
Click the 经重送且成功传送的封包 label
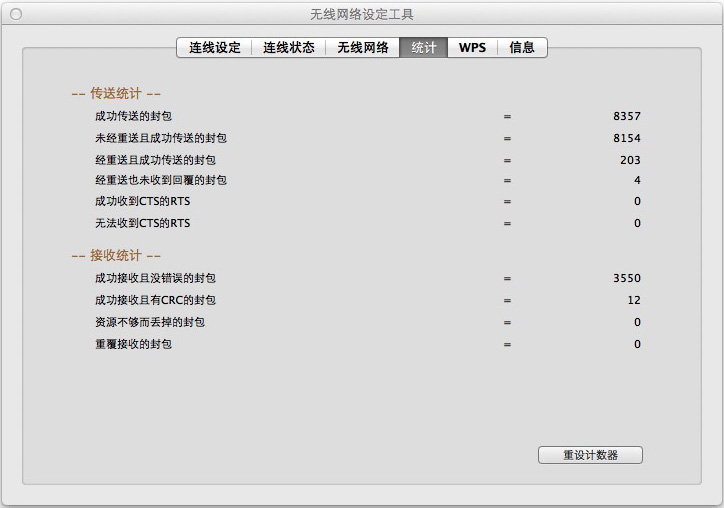[x=155, y=160]
